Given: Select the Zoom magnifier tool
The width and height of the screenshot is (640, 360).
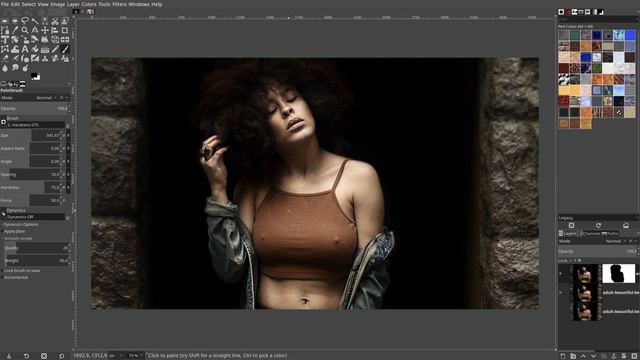Looking at the screenshot, I should click(x=25, y=30).
